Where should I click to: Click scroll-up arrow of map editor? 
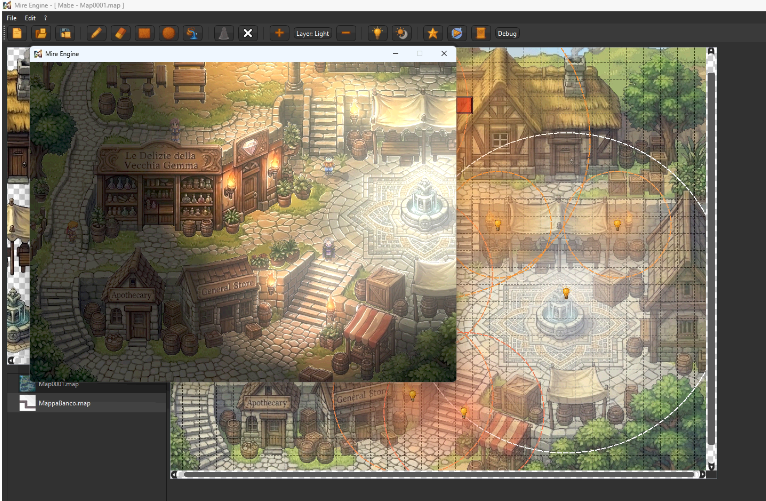tap(712, 51)
